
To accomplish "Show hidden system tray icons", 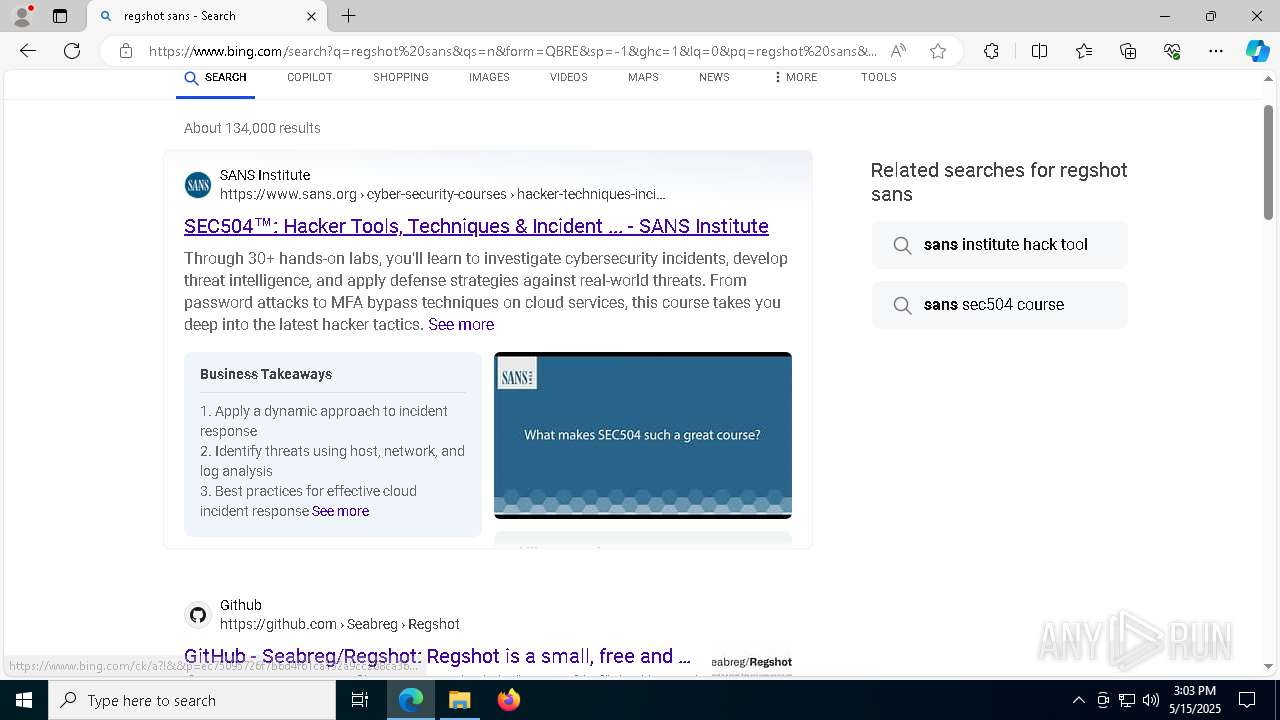I will point(1078,700).
